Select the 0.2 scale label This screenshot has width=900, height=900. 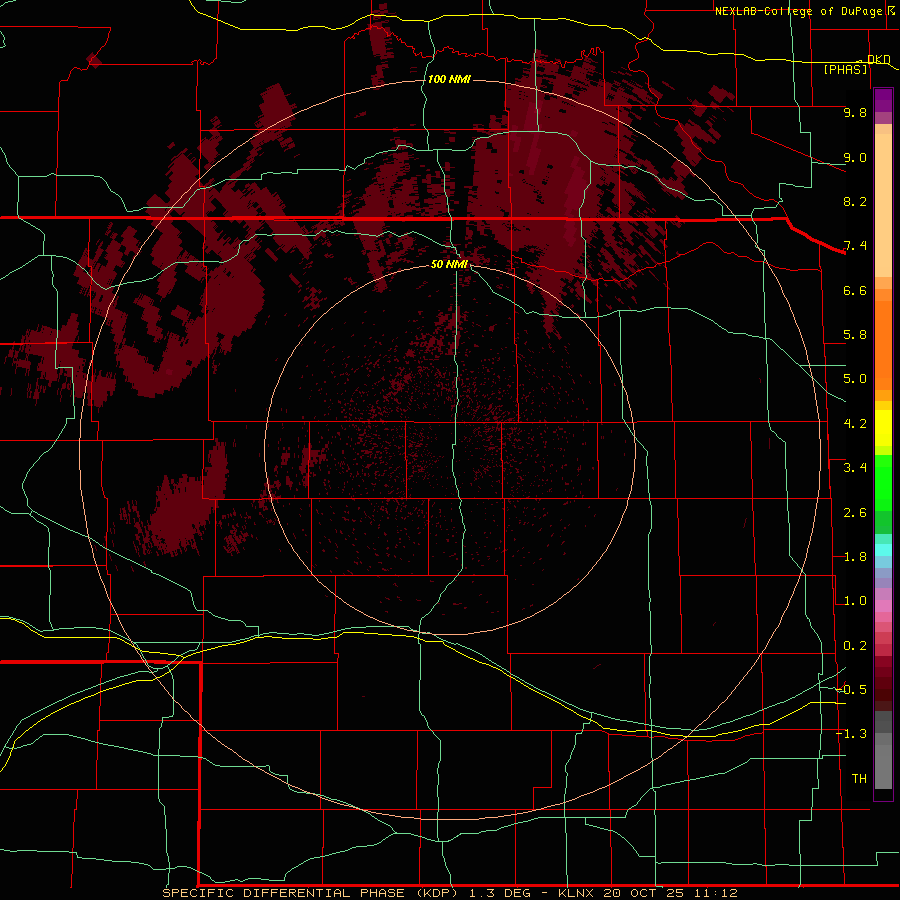[x=855, y=646]
